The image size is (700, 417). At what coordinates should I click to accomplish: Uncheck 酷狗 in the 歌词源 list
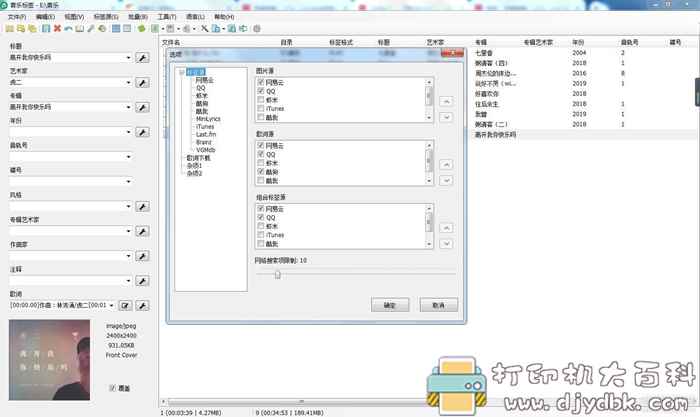tap(261, 171)
